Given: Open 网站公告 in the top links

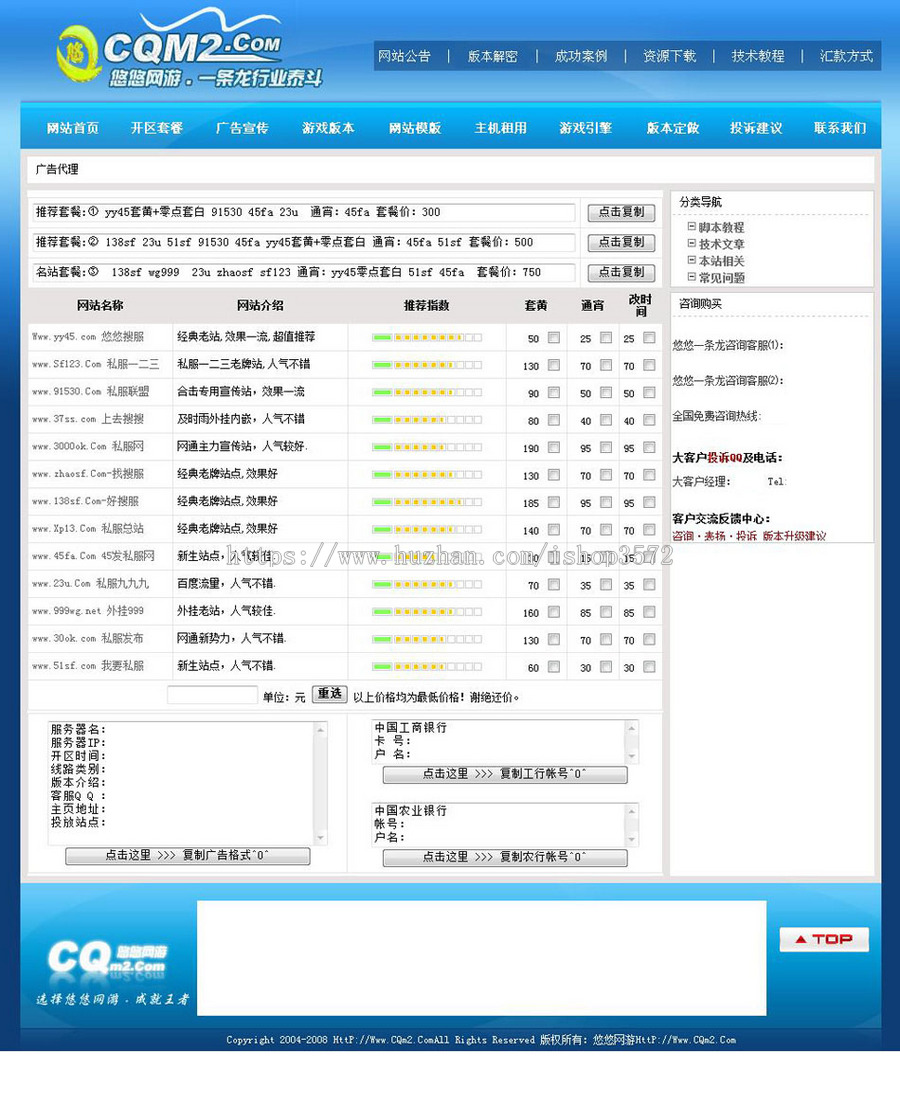Looking at the screenshot, I should 404,56.
